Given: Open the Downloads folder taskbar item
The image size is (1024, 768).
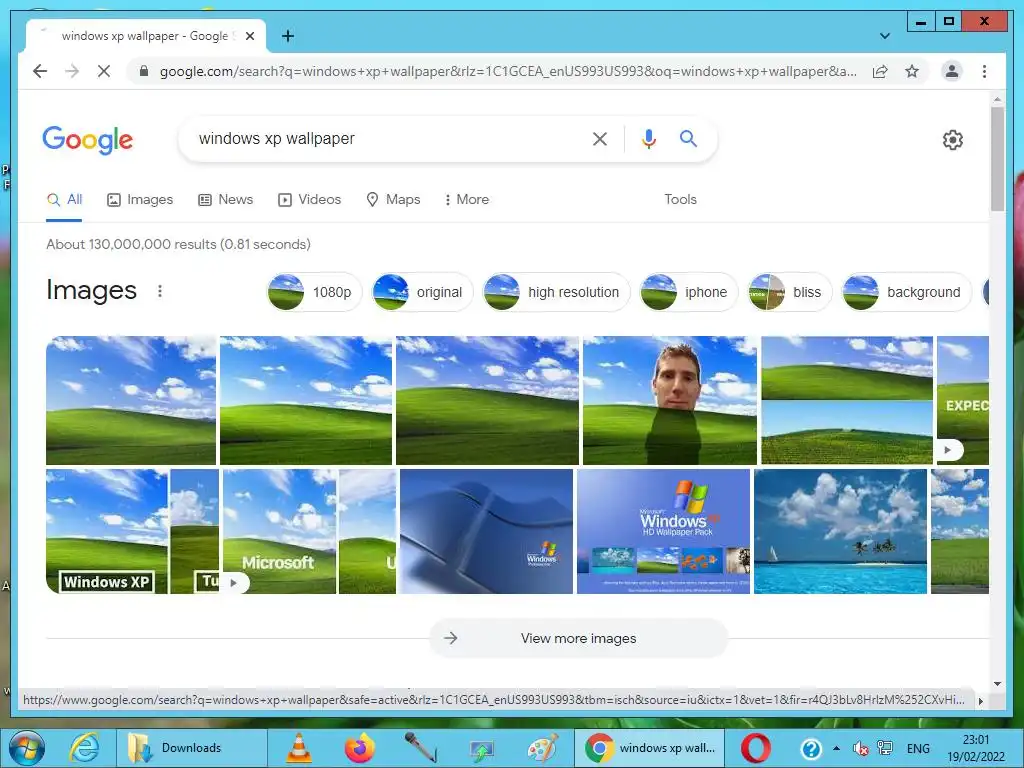Looking at the screenshot, I should point(192,748).
